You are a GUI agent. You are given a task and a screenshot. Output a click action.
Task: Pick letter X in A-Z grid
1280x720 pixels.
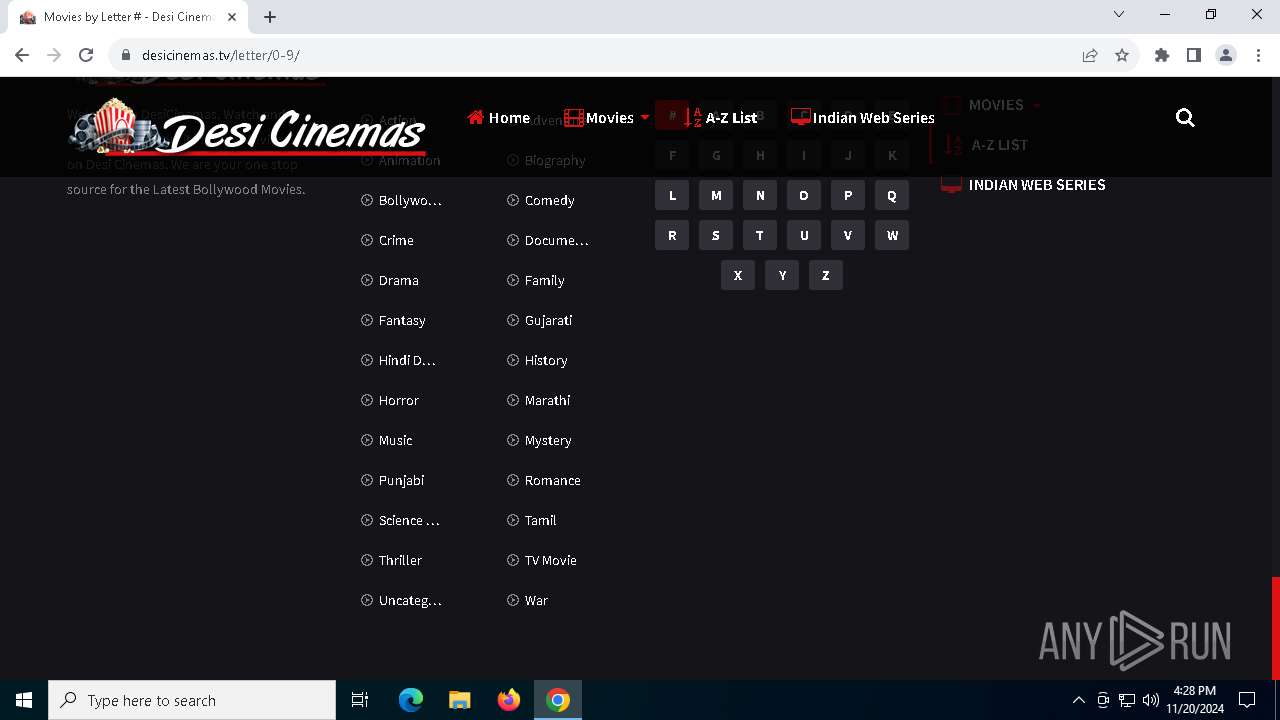pyautogui.click(x=738, y=276)
